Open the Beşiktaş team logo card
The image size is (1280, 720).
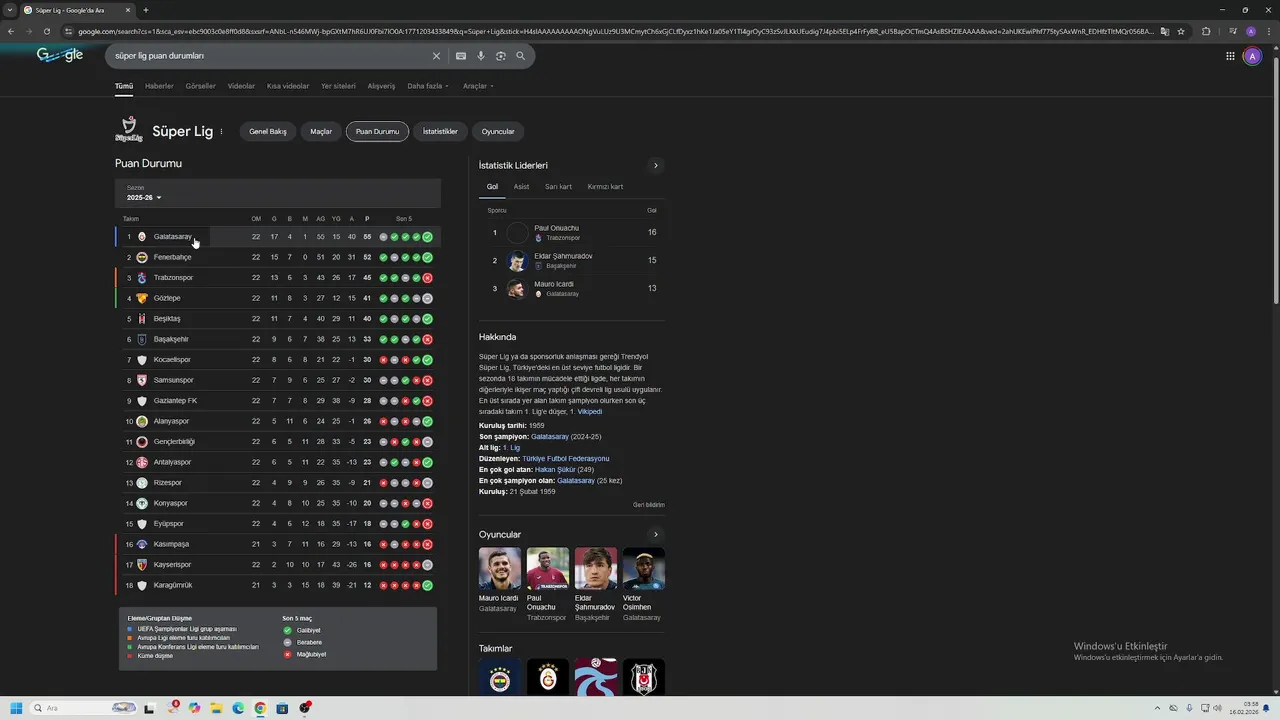point(643,677)
